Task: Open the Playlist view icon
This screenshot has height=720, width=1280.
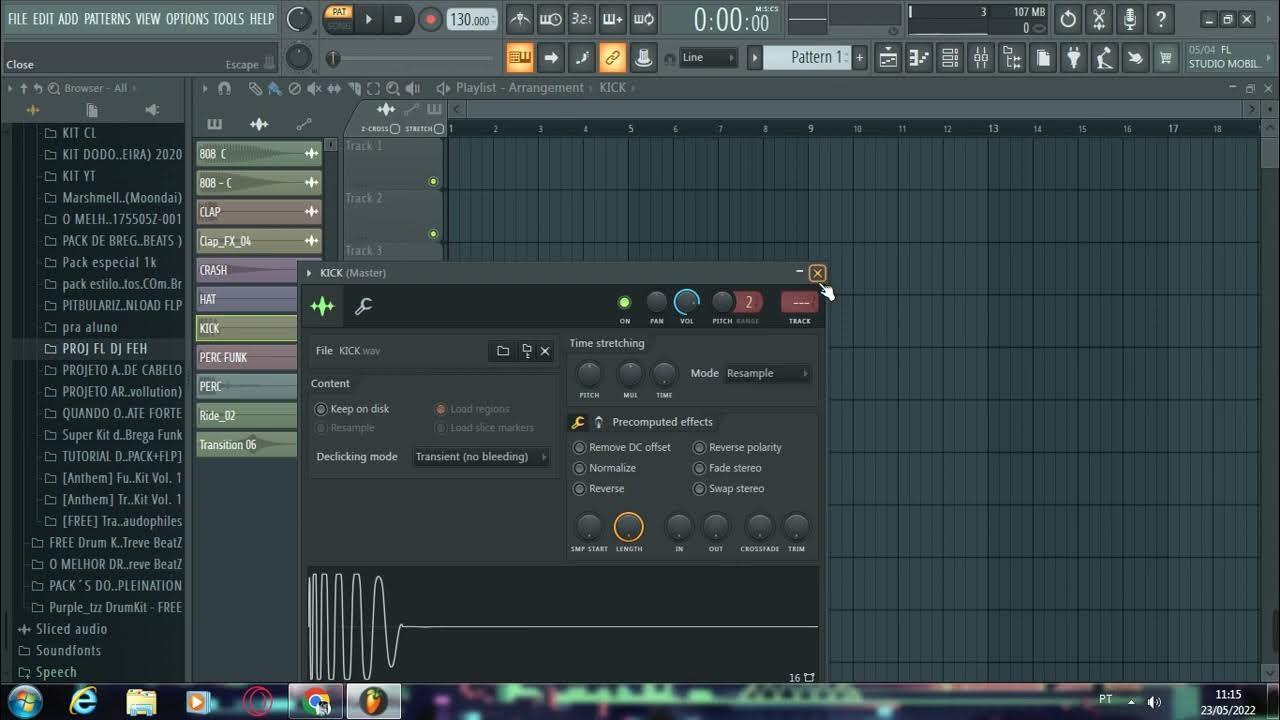Action: click(x=888, y=58)
